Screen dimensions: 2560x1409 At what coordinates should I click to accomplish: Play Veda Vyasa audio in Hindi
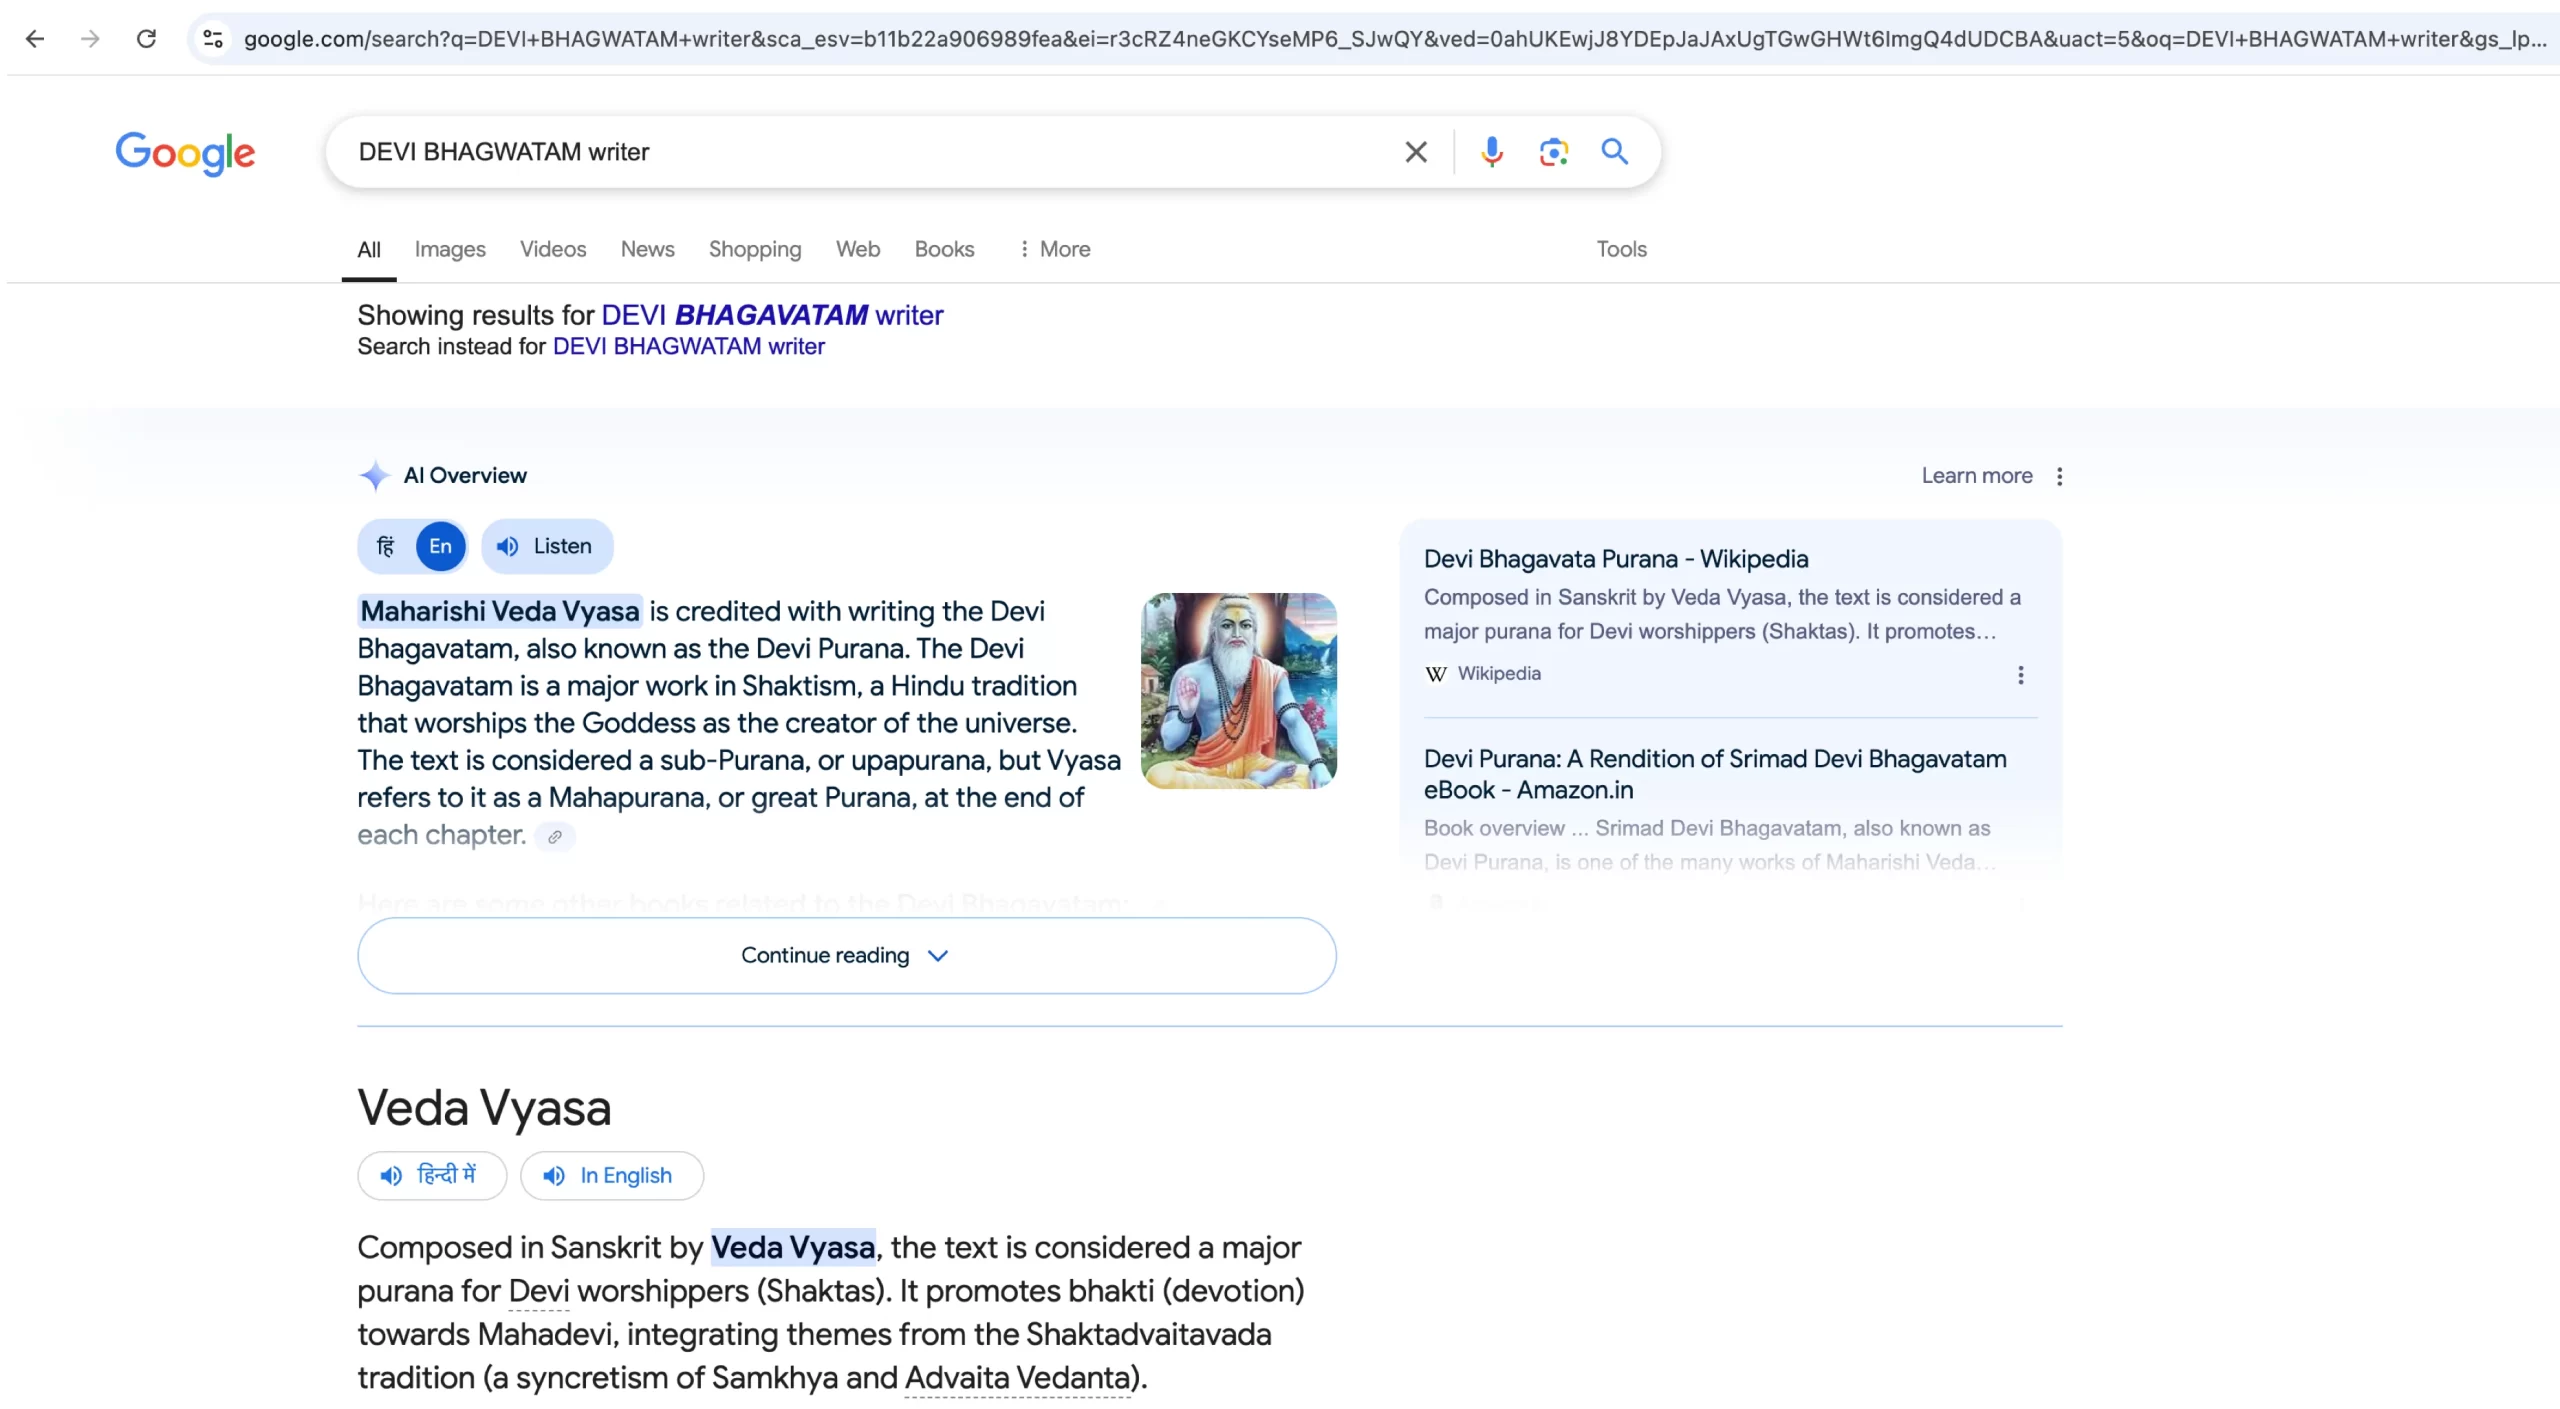(432, 1175)
